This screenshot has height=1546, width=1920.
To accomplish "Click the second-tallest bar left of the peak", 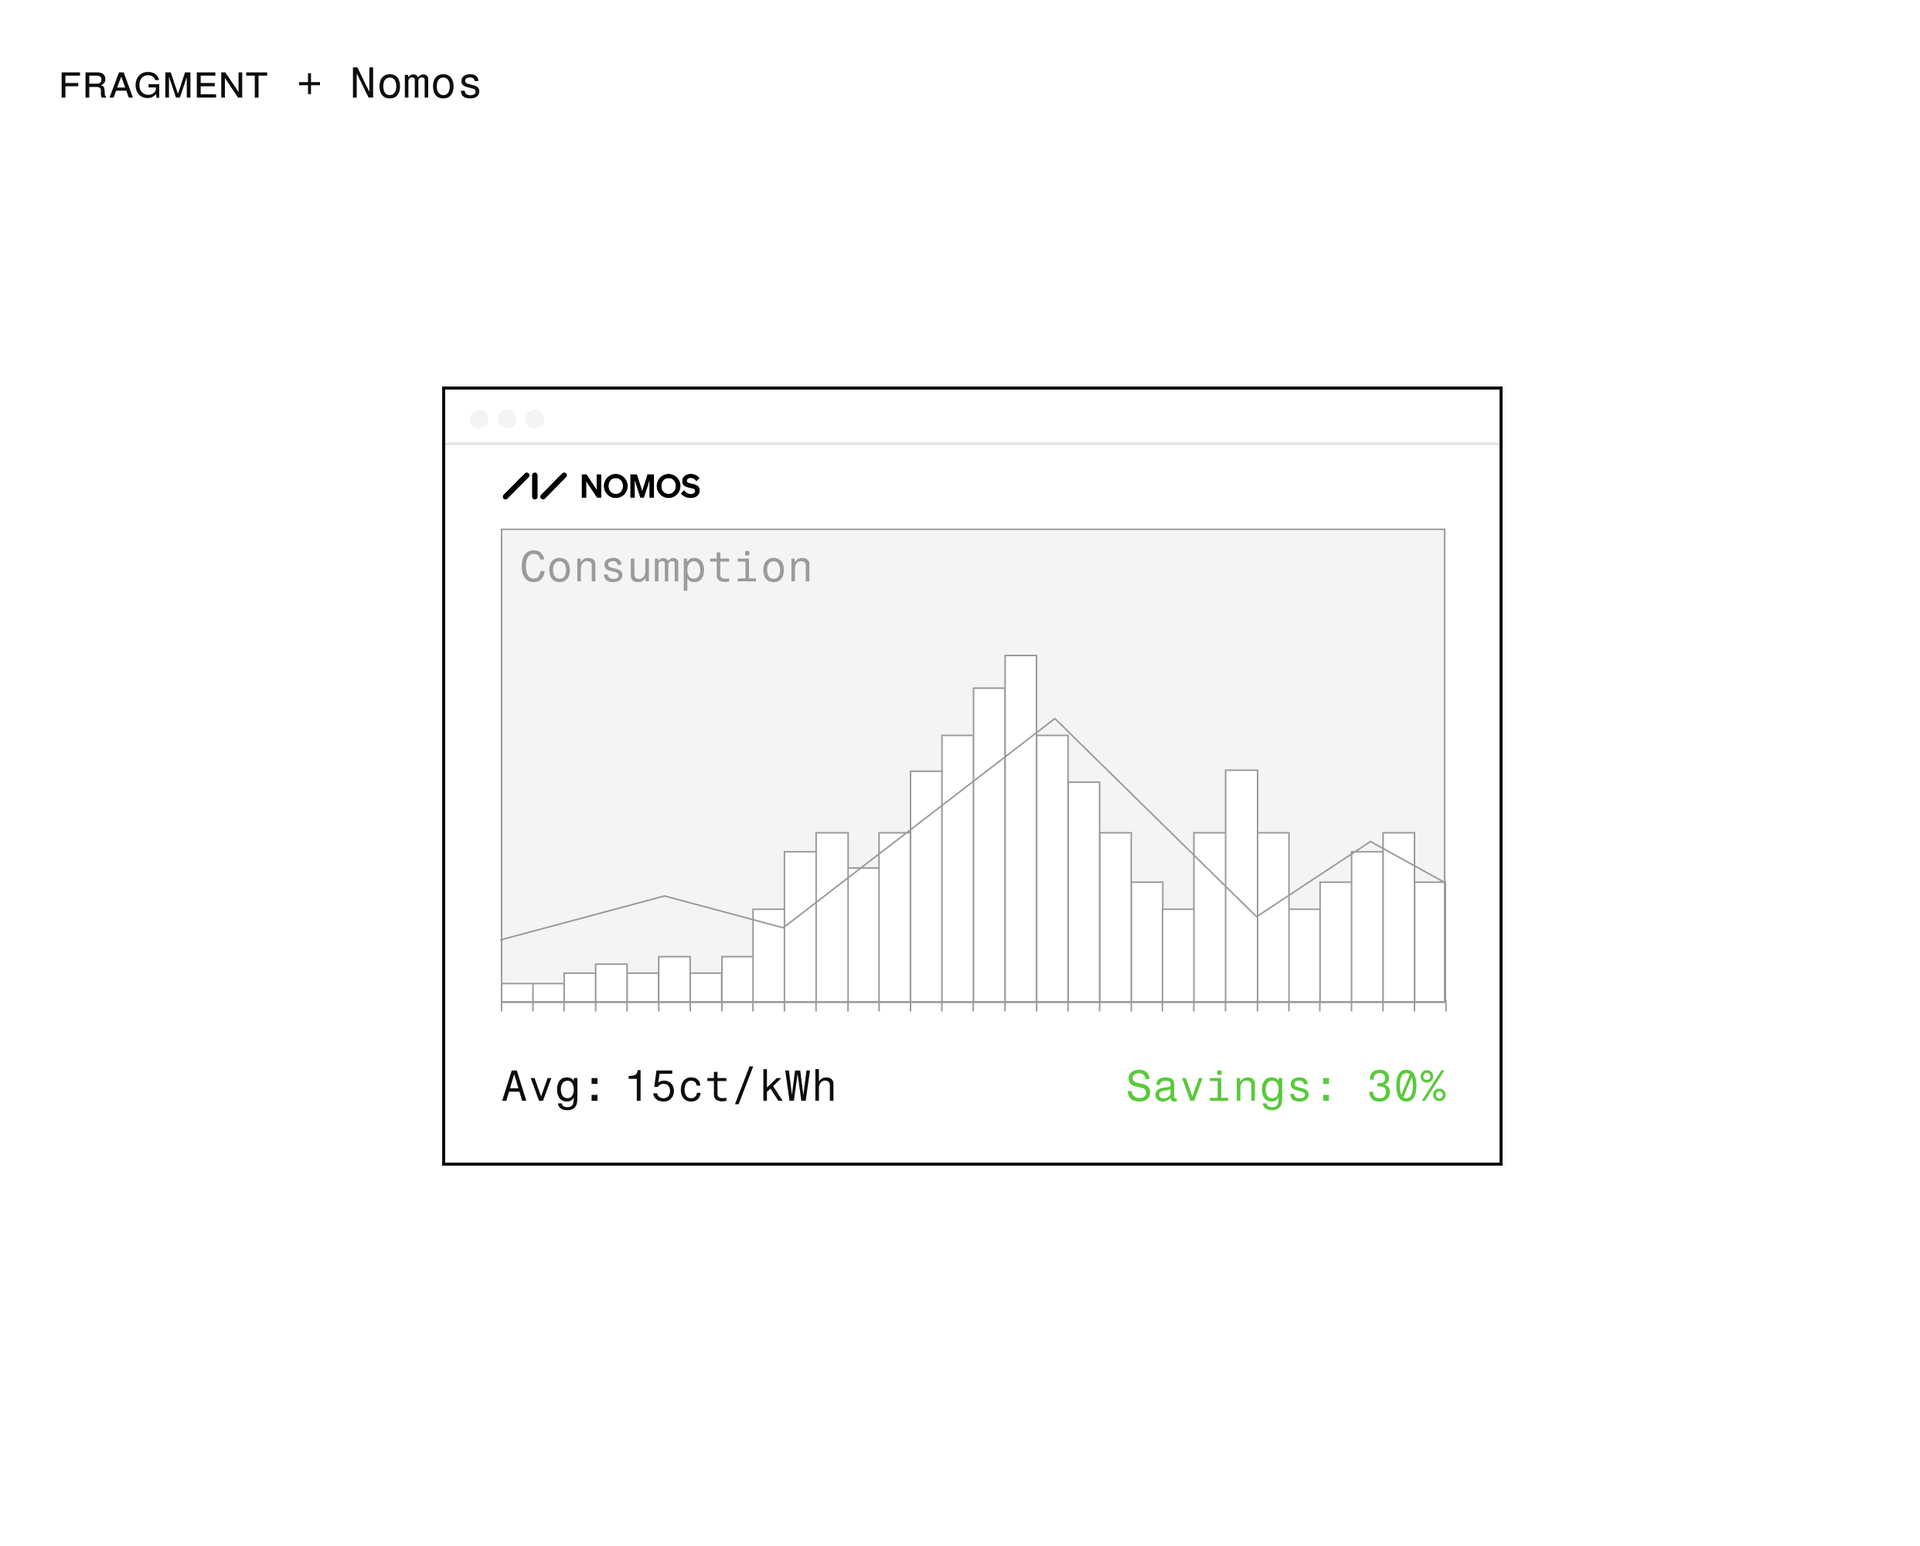I will 988,845.
